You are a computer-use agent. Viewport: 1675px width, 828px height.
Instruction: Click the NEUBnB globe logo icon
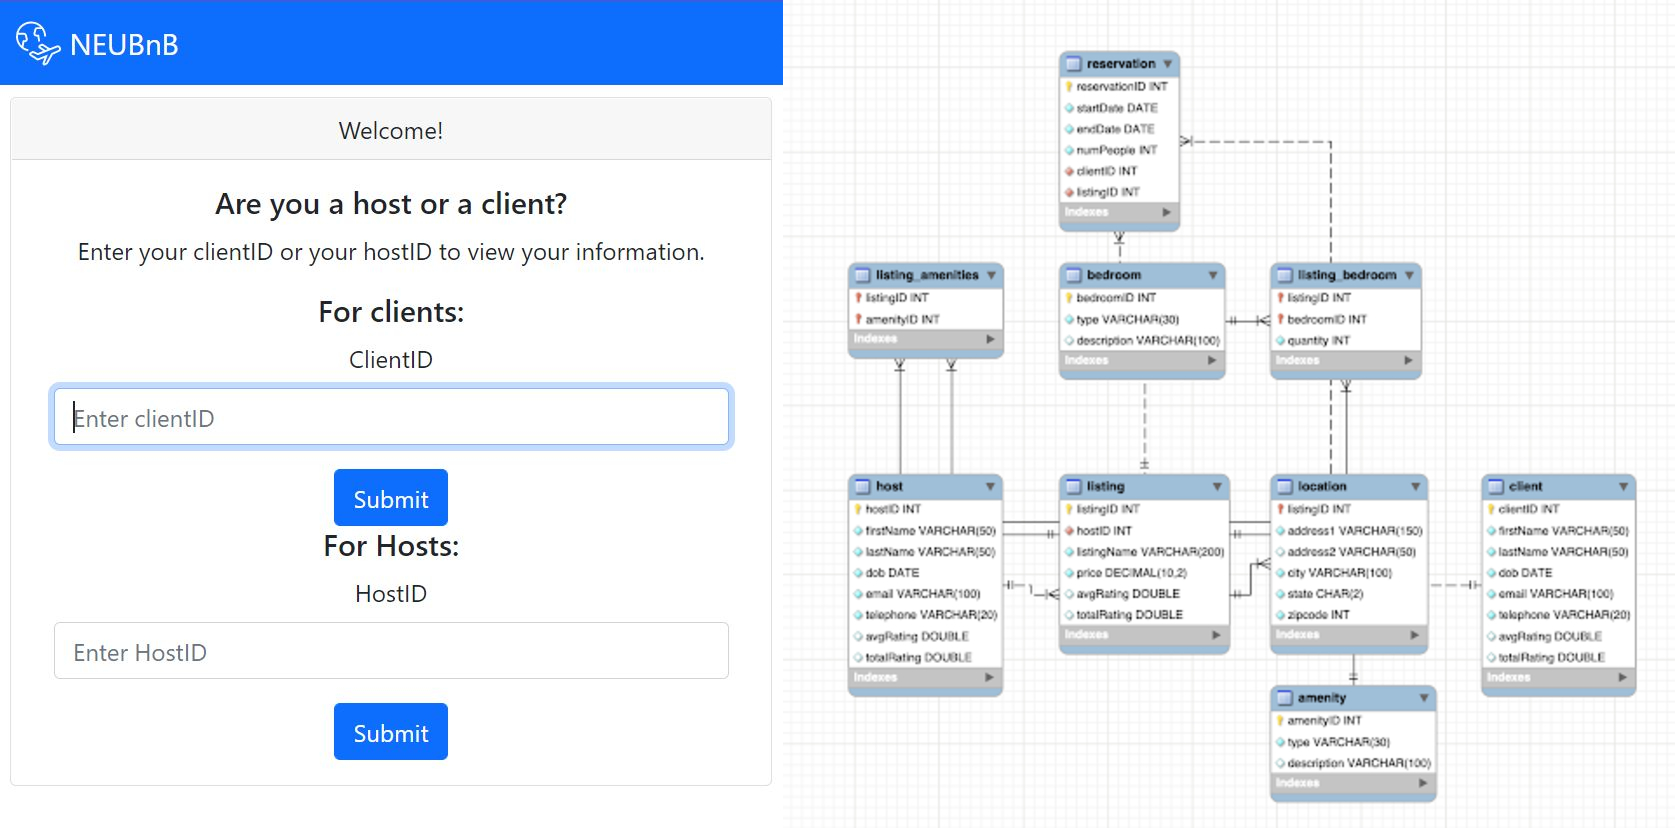tap(38, 43)
